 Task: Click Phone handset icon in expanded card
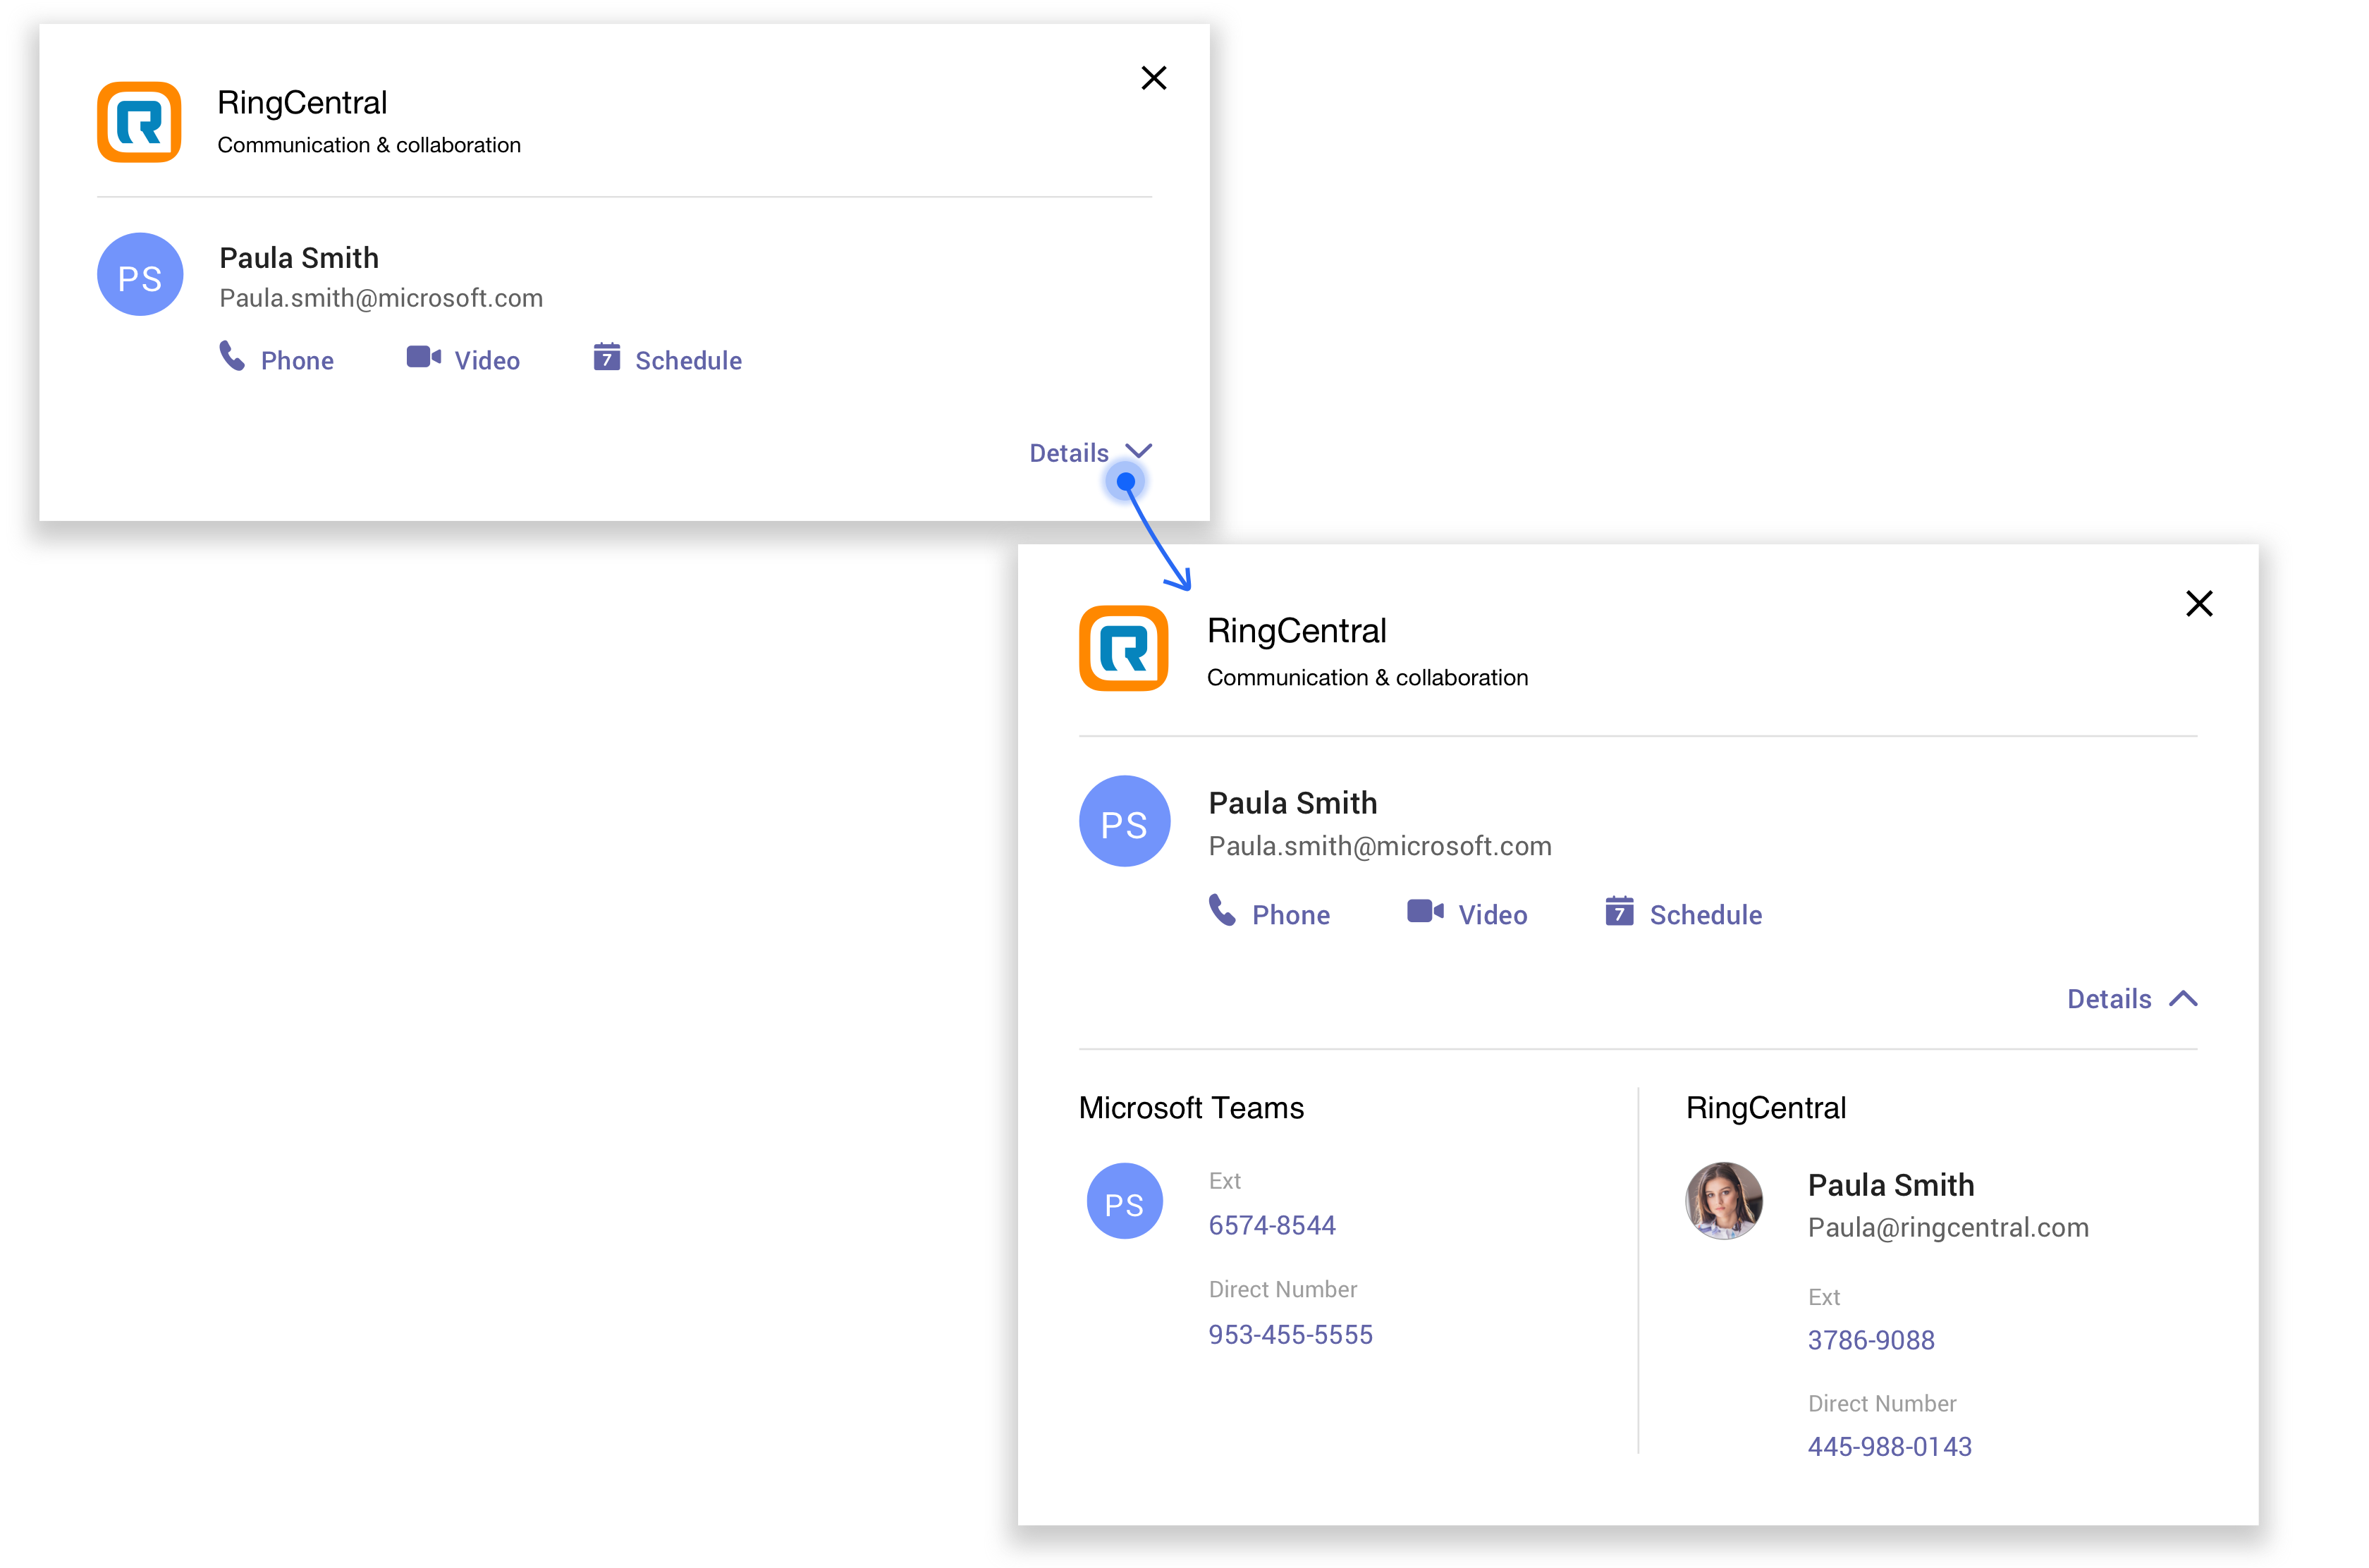pos(1222,911)
